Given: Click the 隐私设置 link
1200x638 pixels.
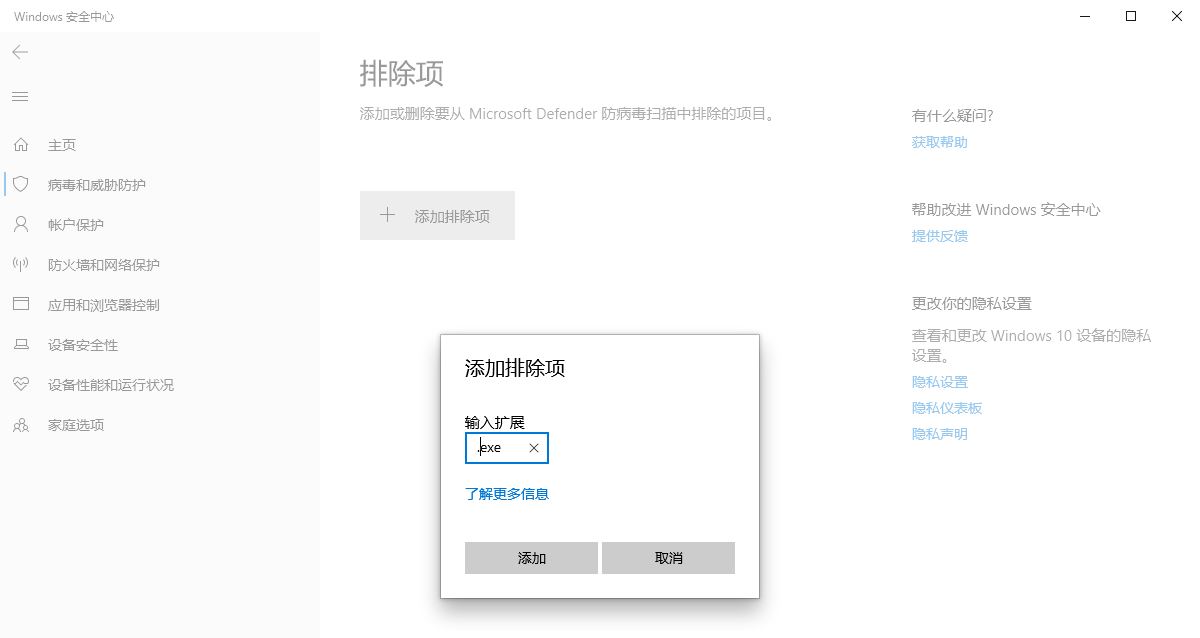Looking at the screenshot, I should 939,382.
